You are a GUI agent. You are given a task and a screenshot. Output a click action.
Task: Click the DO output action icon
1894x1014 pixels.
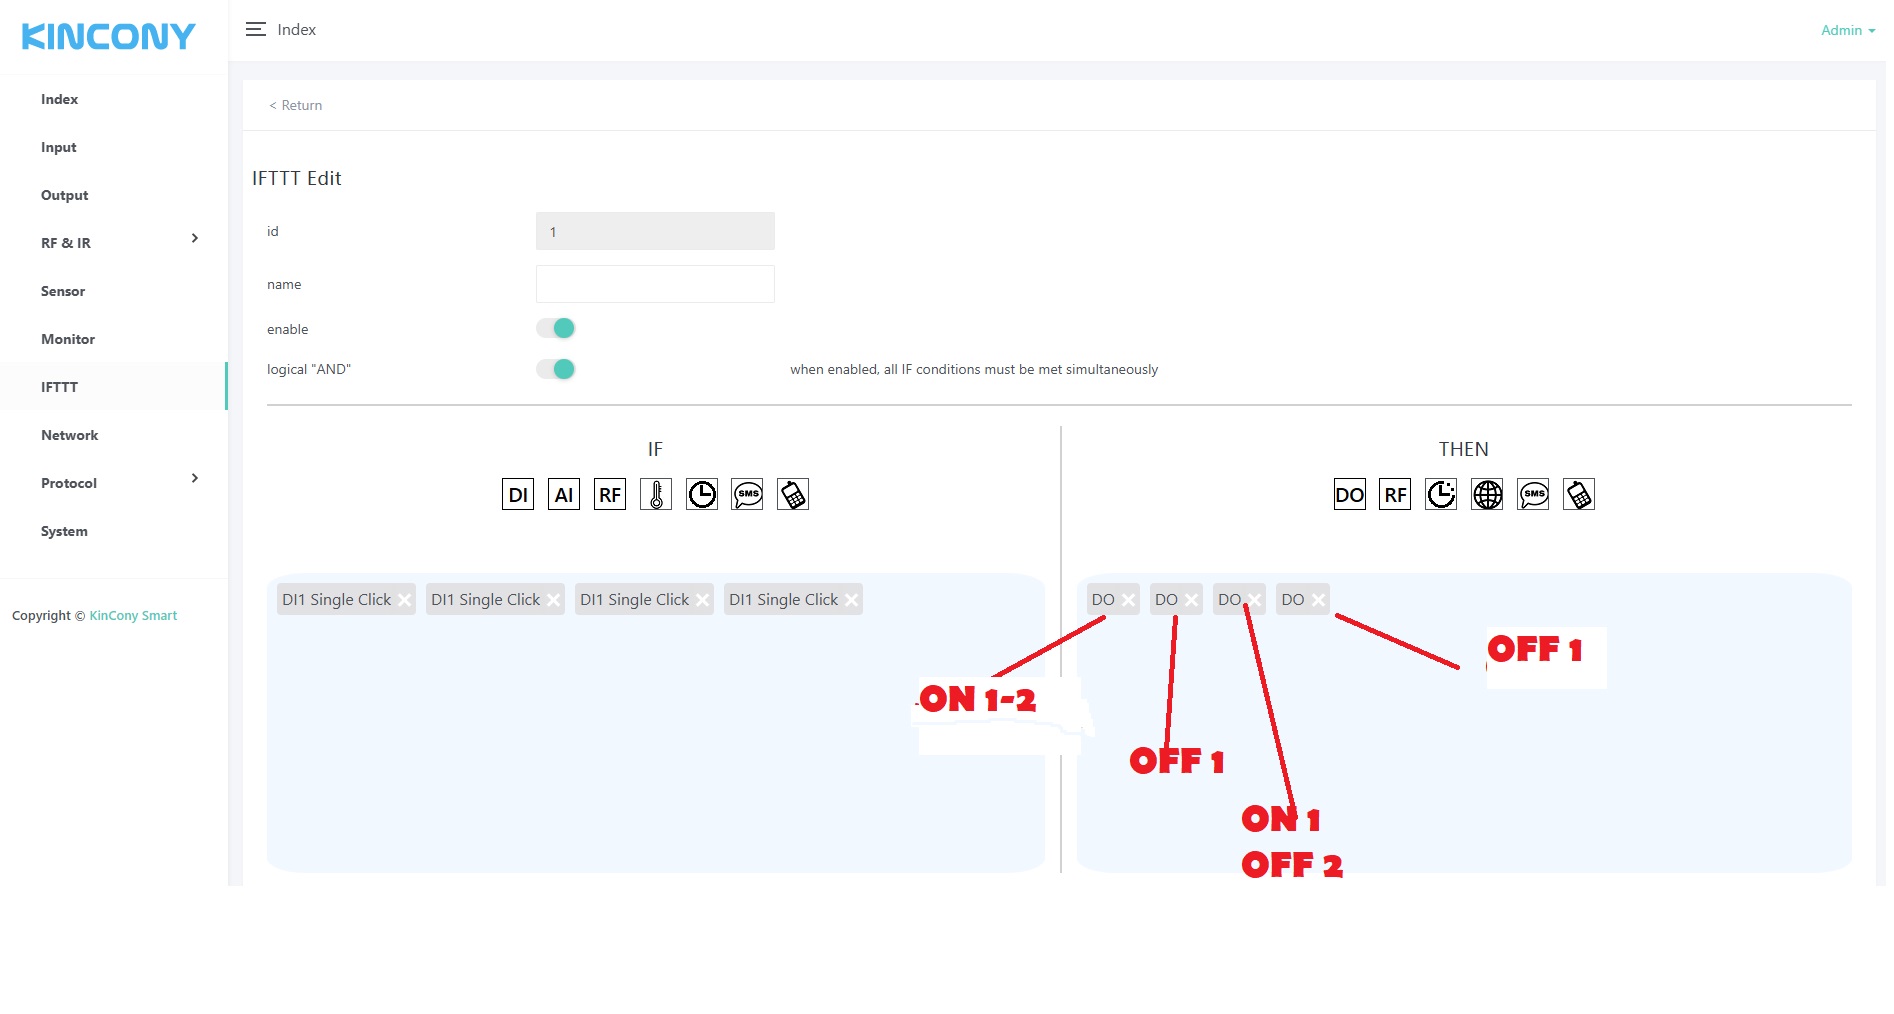pos(1349,494)
